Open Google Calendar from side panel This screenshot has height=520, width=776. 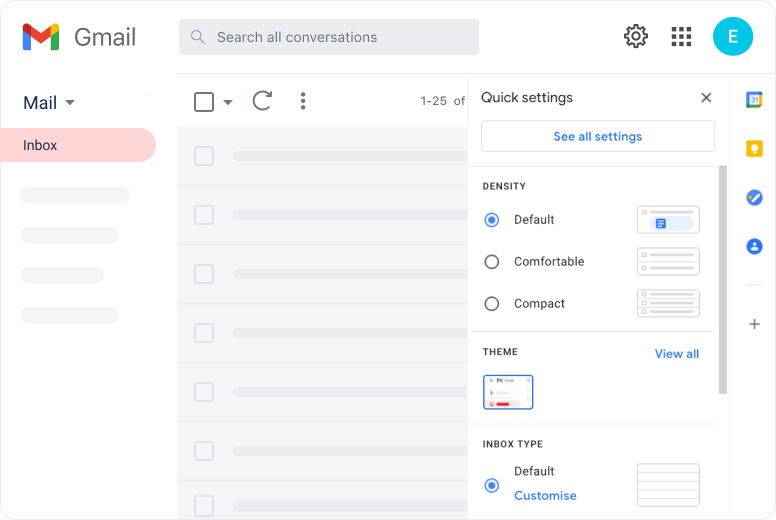pos(754,99)
